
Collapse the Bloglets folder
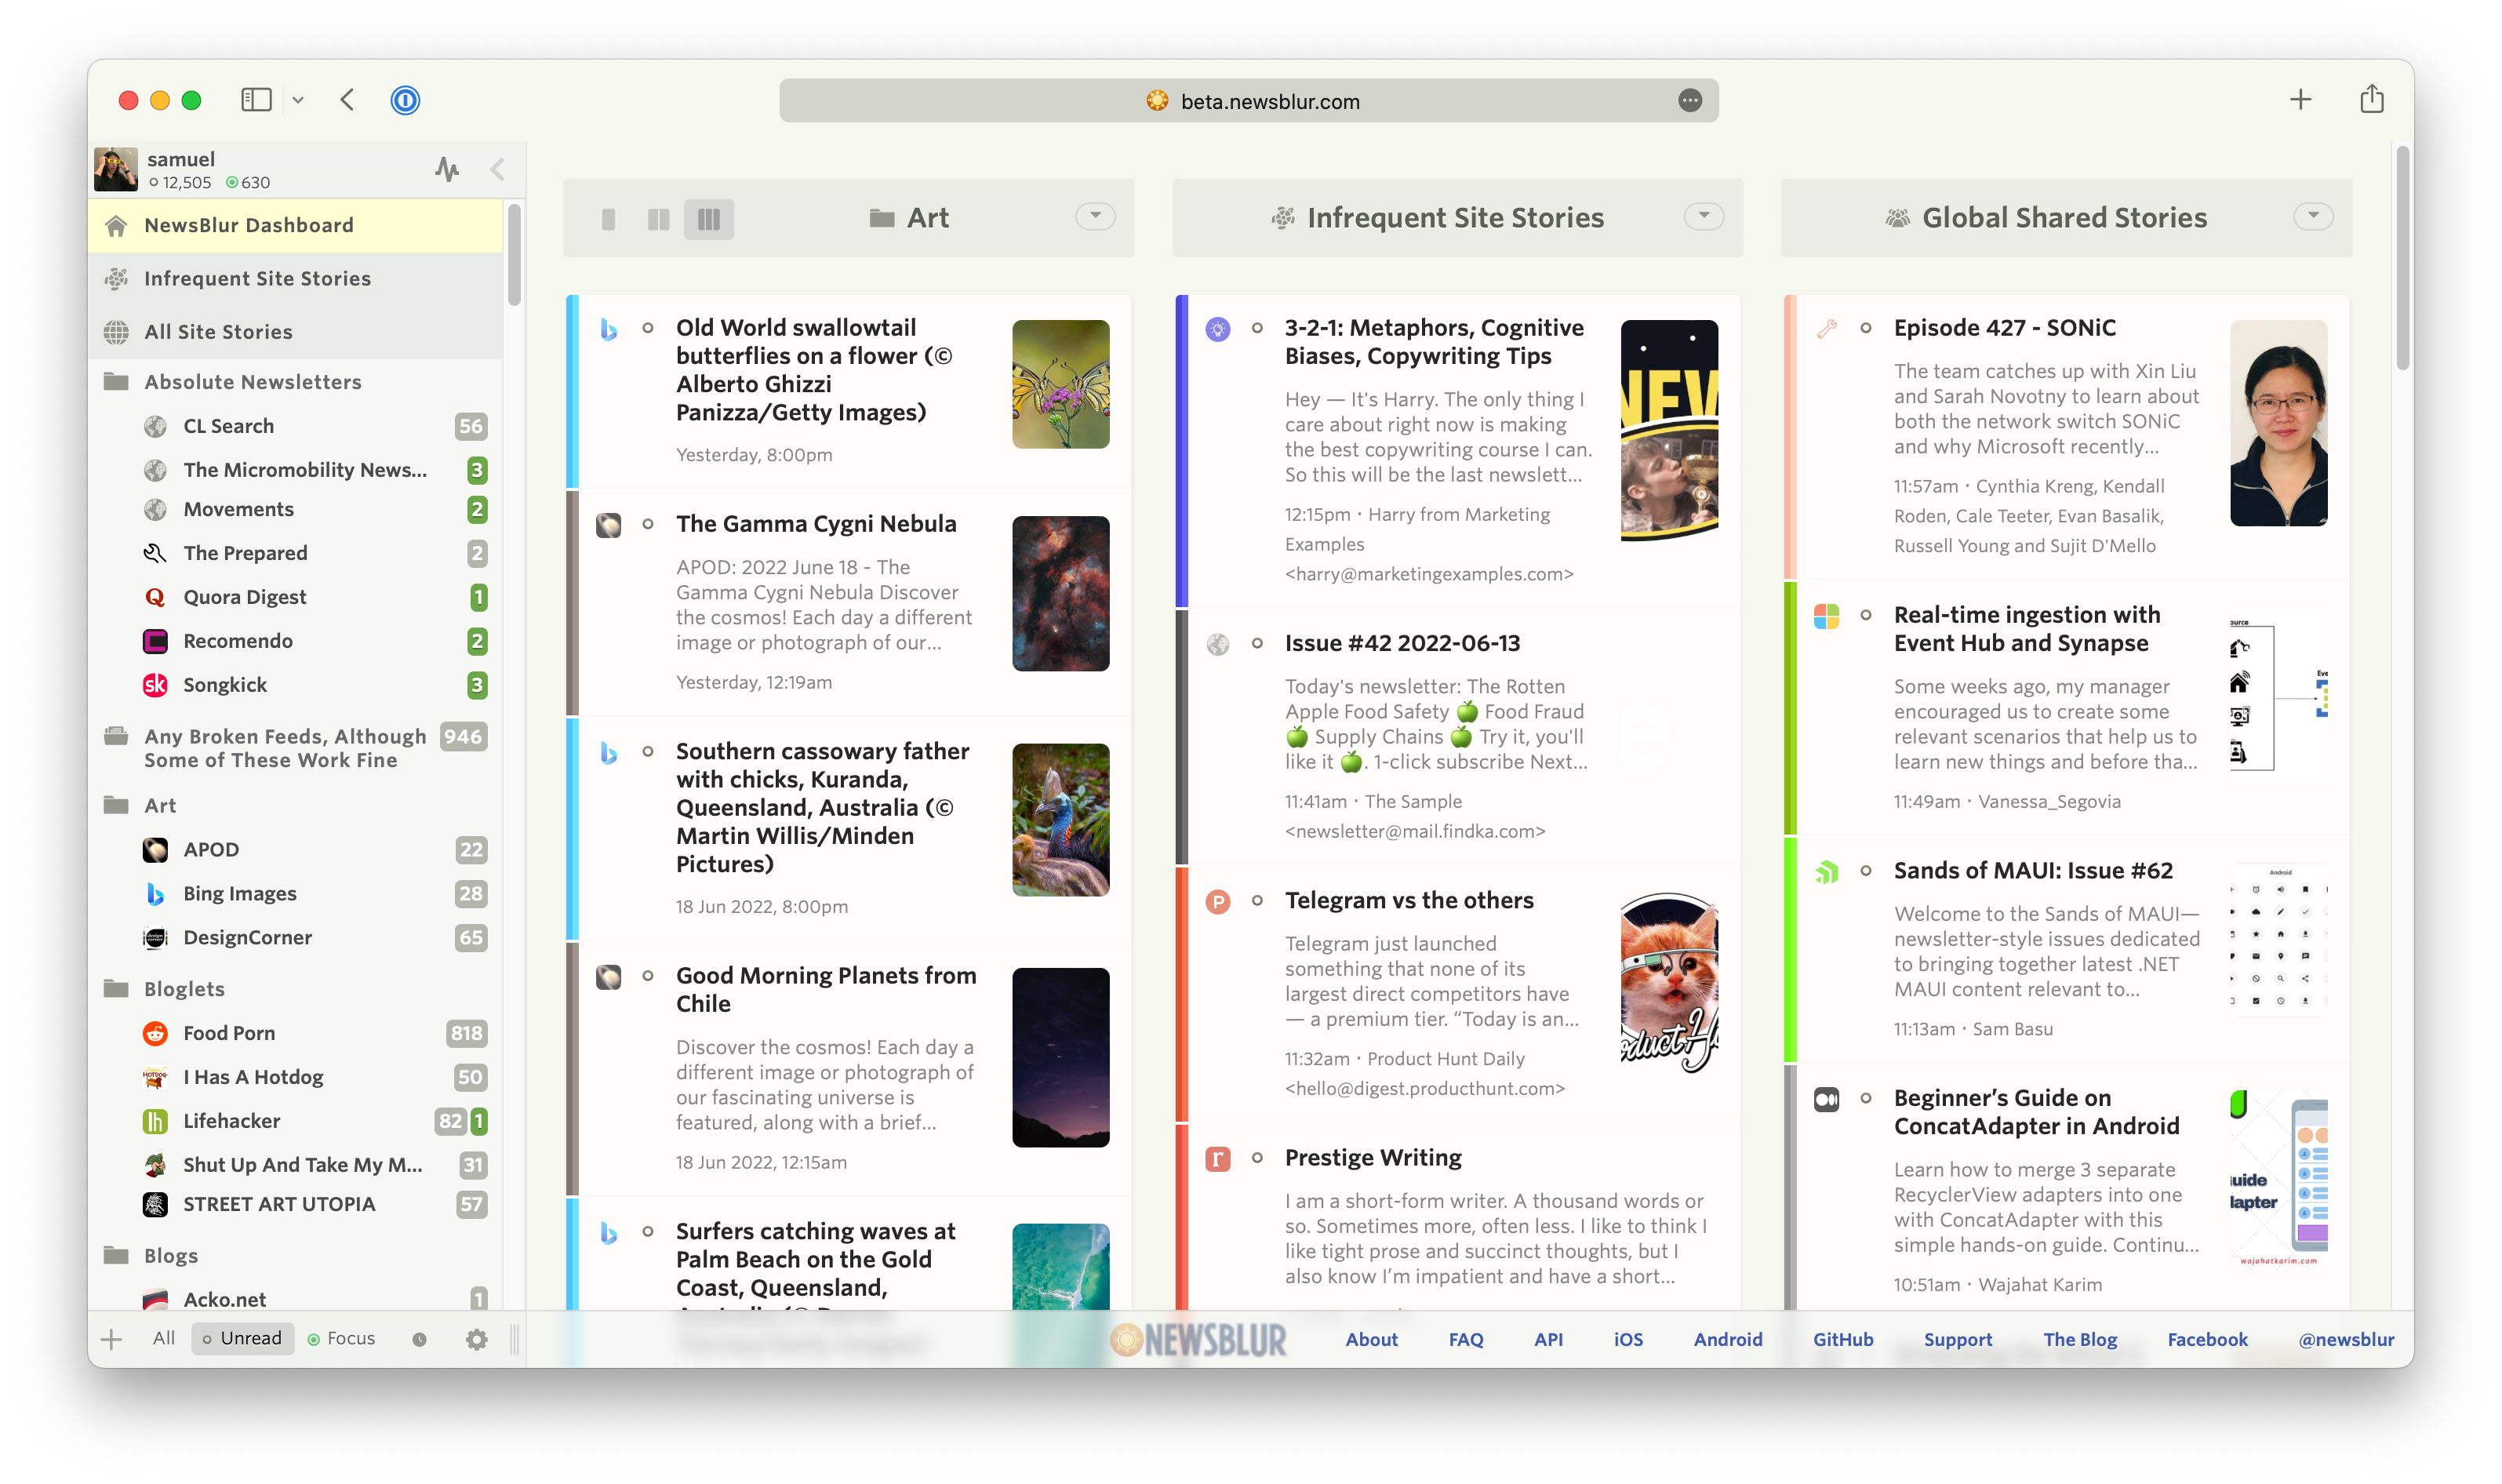pos(116,989)
